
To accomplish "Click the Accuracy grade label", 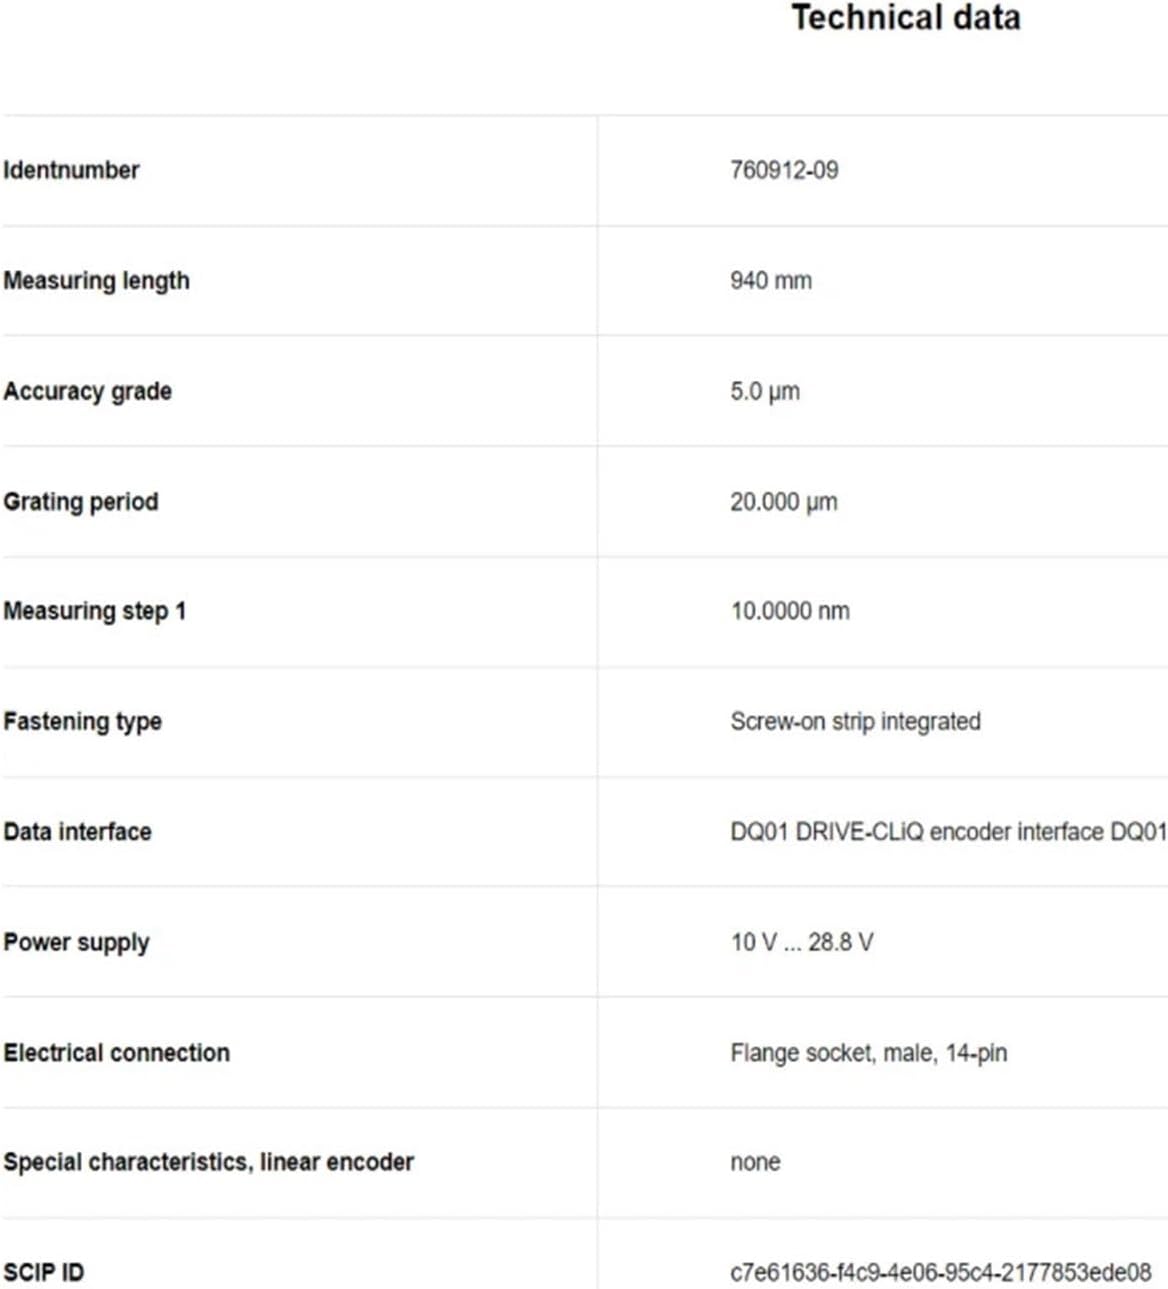I will pyautogui.click(x=87, y=391).
